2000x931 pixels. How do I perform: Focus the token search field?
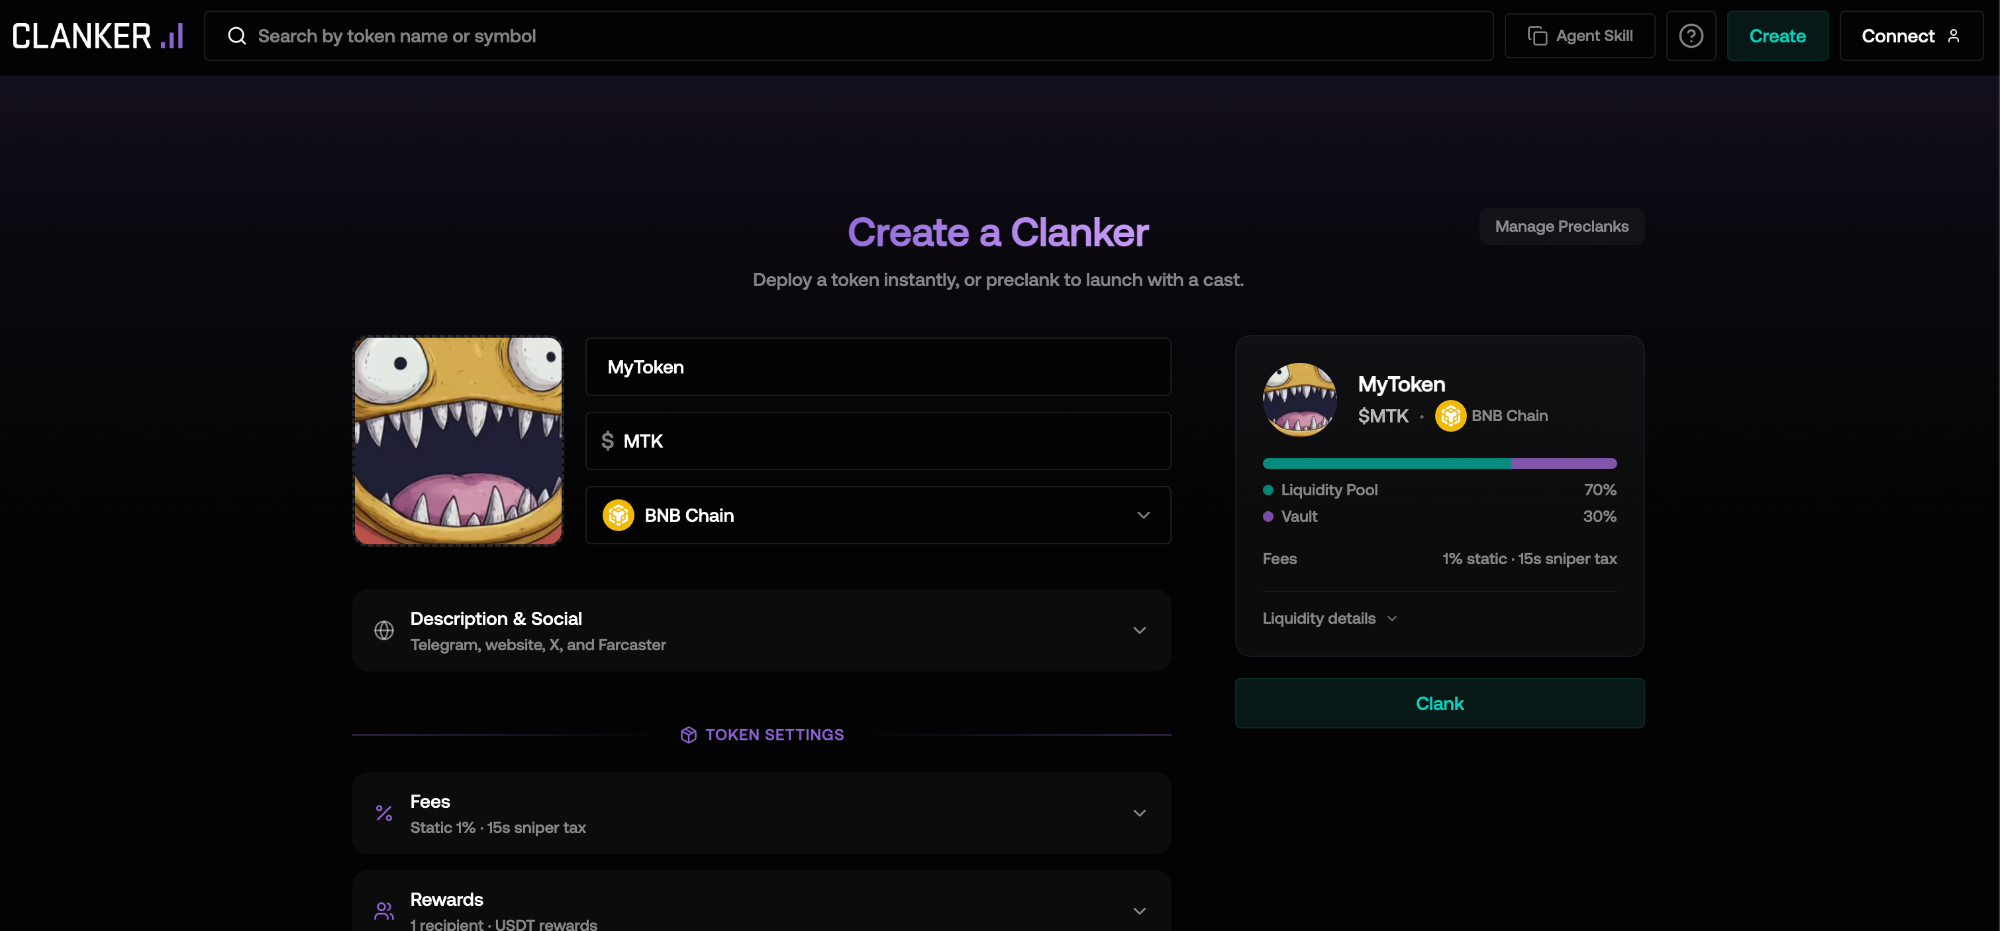(x=849, y=36)
